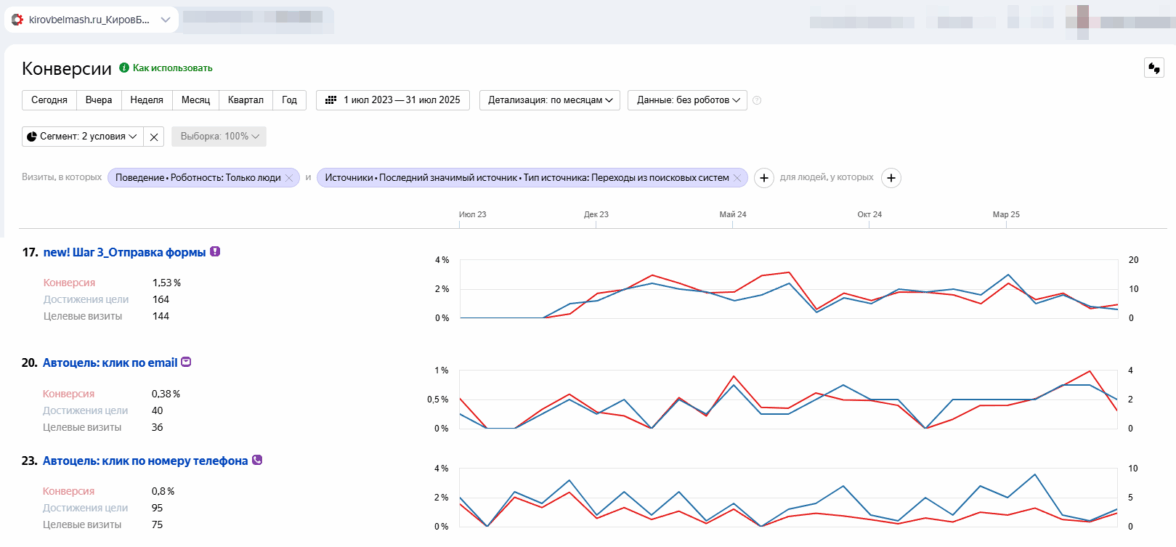
Task: Open the 'Сегмент: 2 условия' dropdown
Action: click(x=83, y=136)
